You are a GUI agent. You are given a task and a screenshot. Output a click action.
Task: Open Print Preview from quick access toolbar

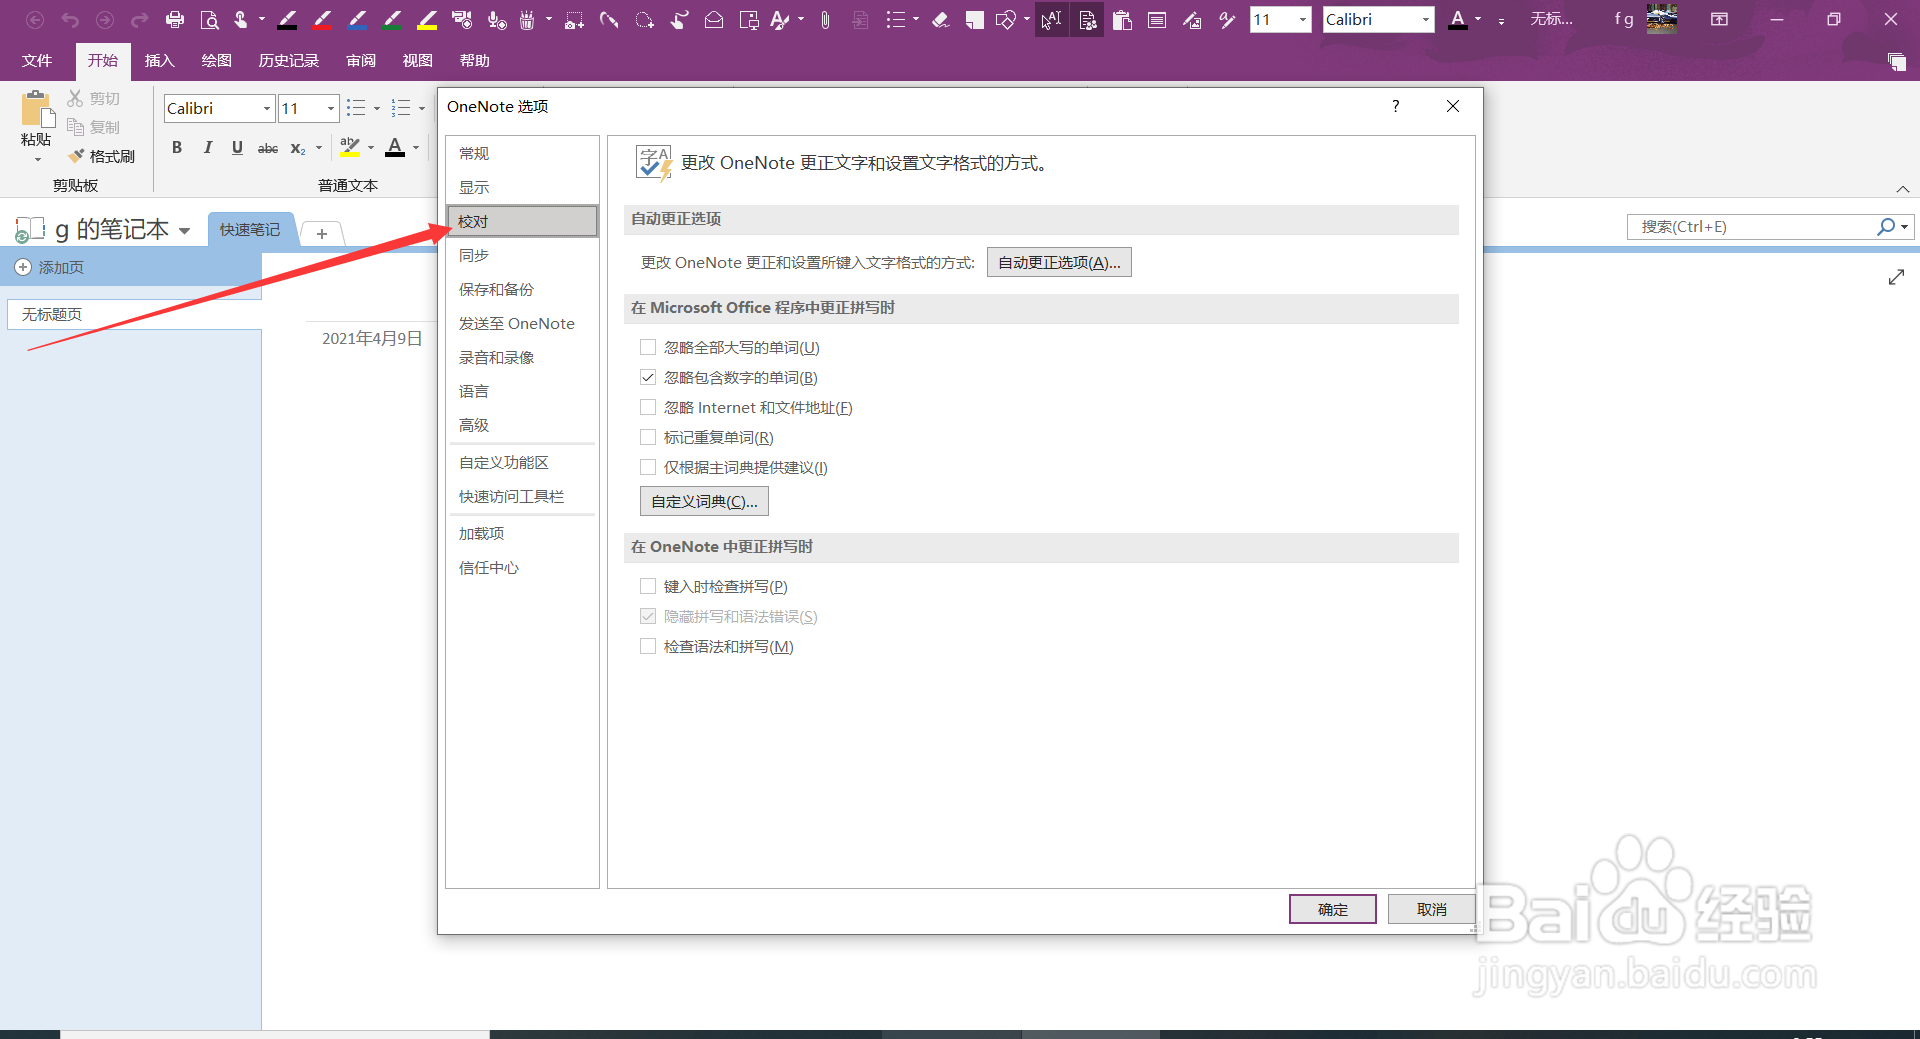point(209,19)
